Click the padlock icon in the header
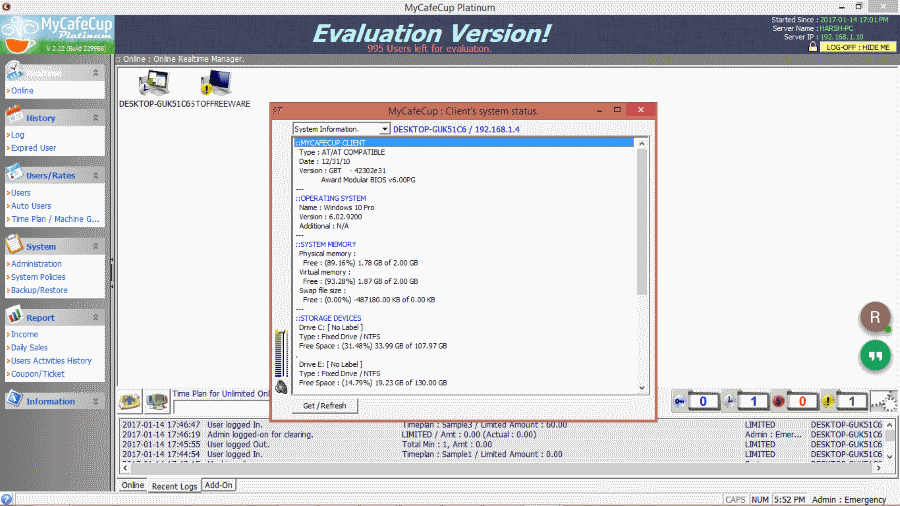This screenshot has width=900, height=506. coord(813,46)
